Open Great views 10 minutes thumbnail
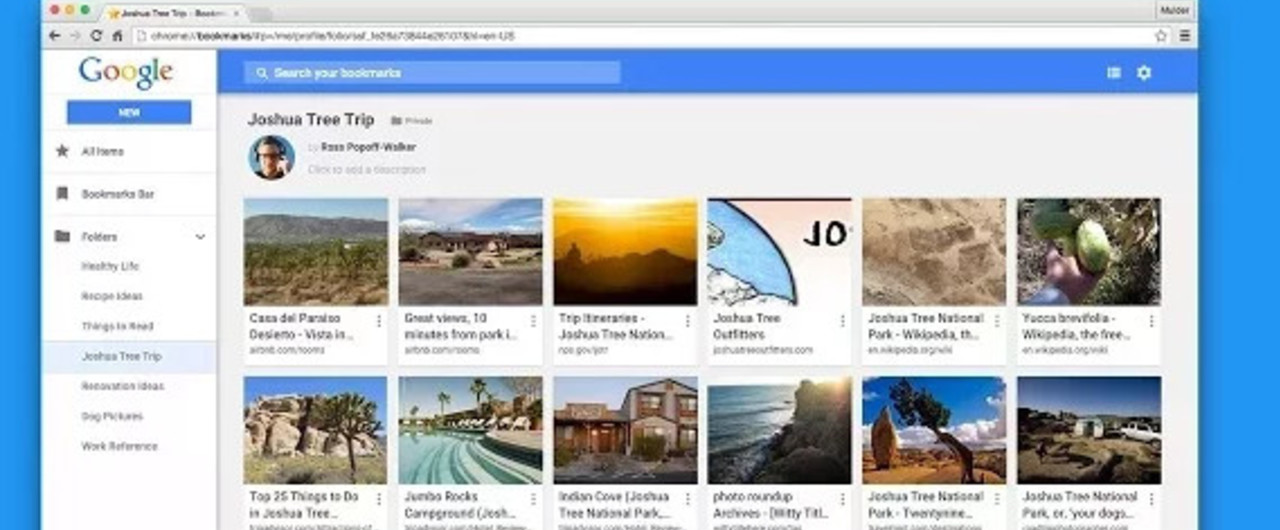Screen dimensions: 1280x530 click(470, 252)
